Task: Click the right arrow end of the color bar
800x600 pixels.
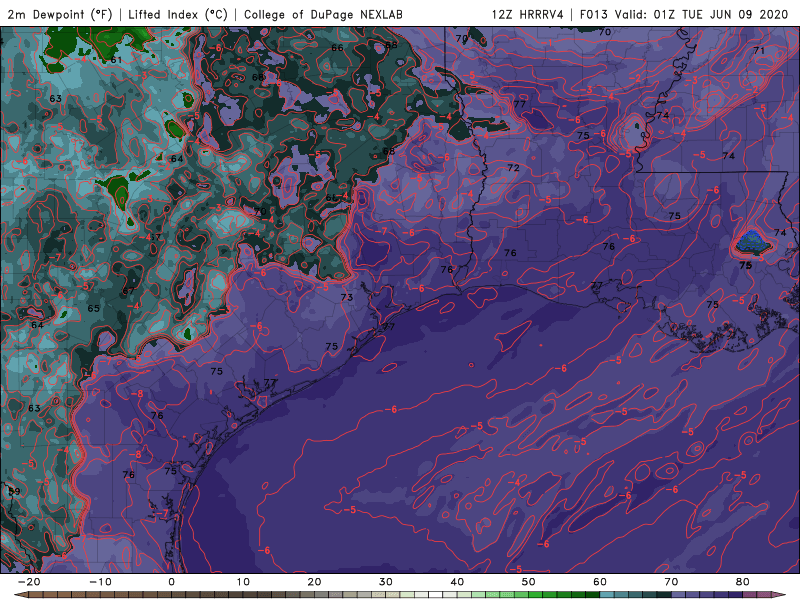Action: [x=781, y=595]
